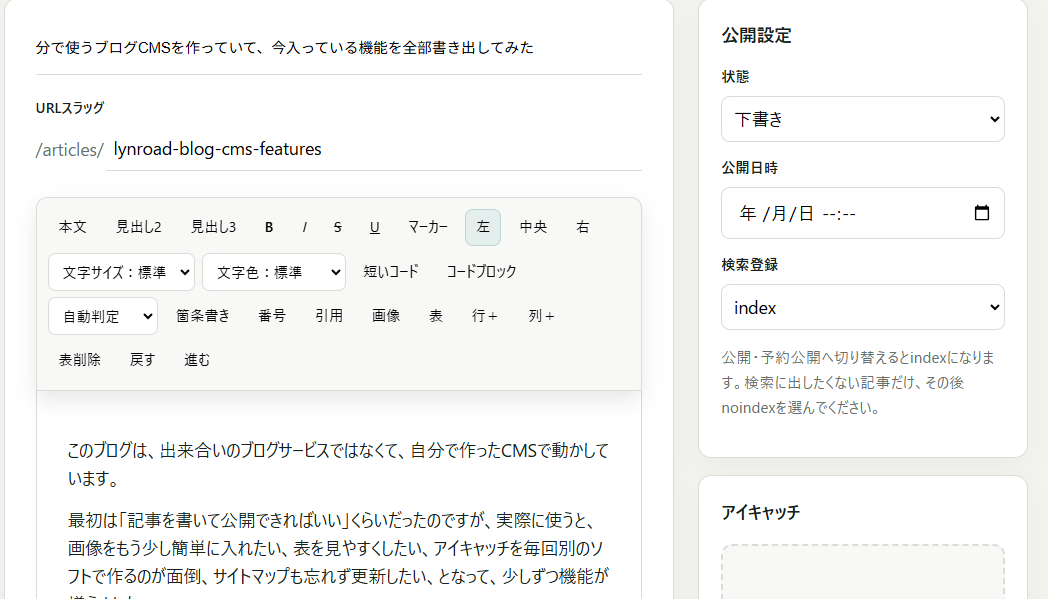Image resolution: width=1048 pixels, height=599 pixels.
Task: Add table column with 列+
Action: pyautogui.click(x=541, y=316)
